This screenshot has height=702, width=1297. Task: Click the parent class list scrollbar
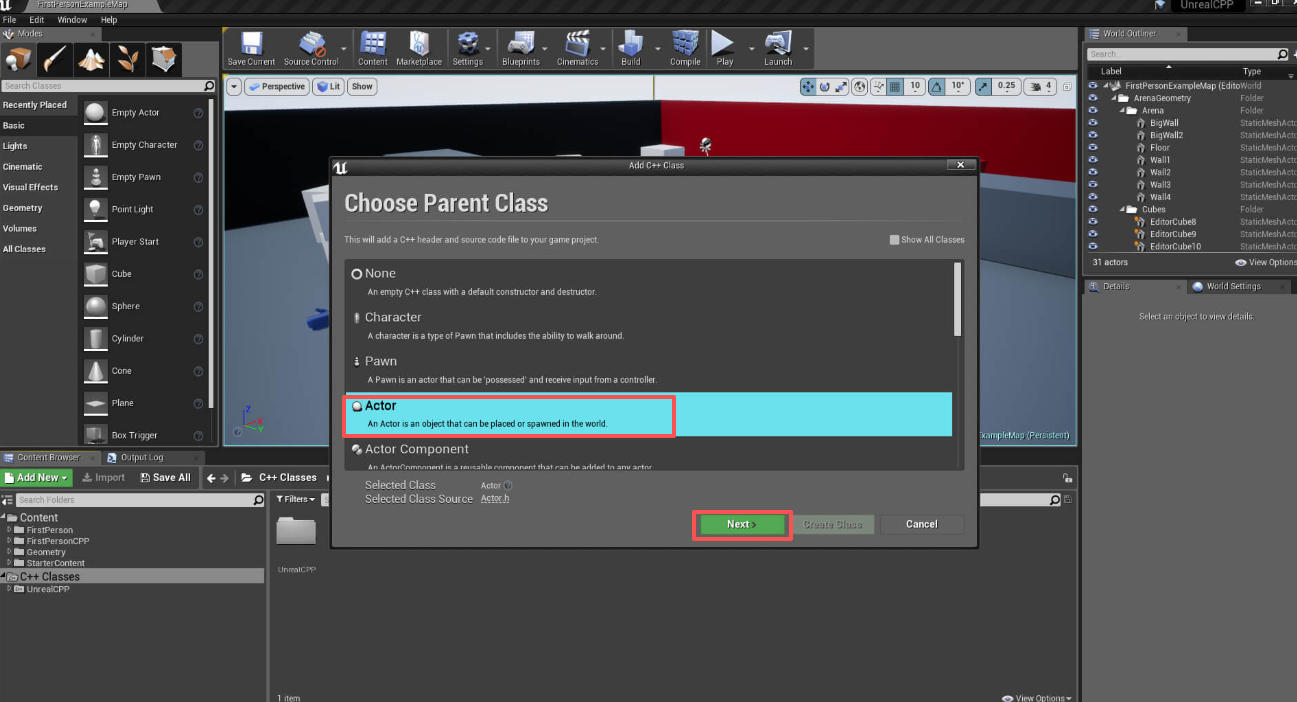pos(958,300)
